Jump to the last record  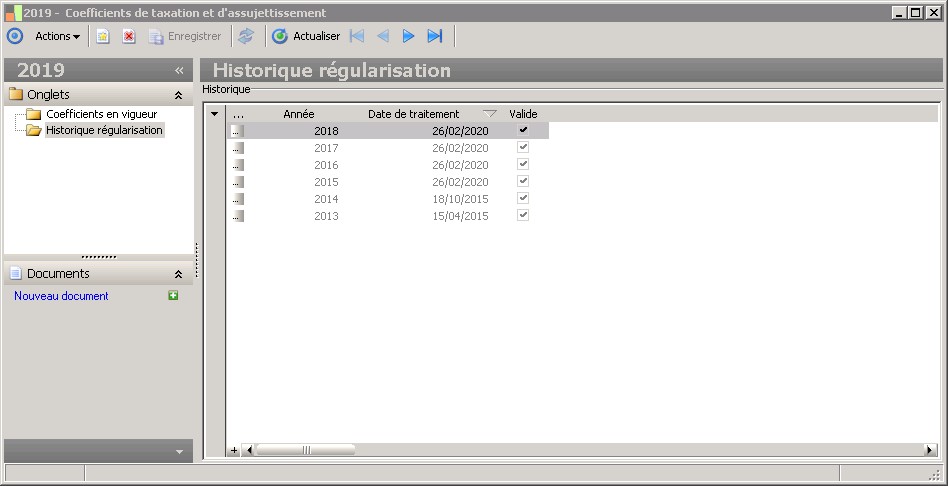tap(434, 36)
